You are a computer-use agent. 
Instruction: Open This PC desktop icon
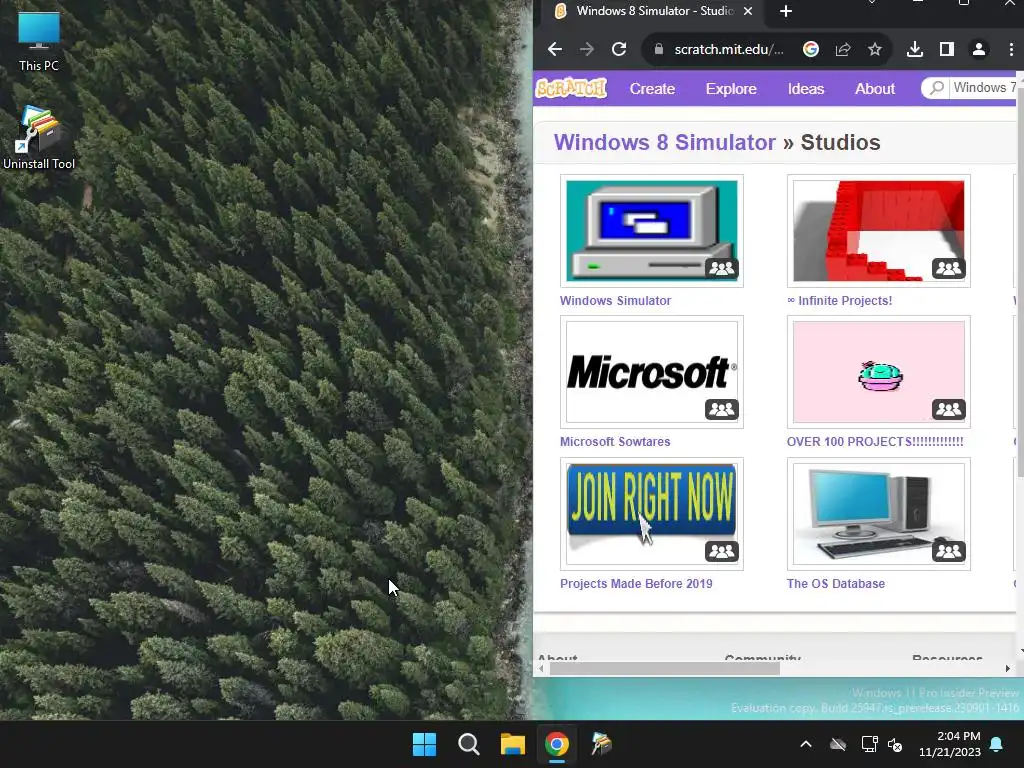click(39, 41)
